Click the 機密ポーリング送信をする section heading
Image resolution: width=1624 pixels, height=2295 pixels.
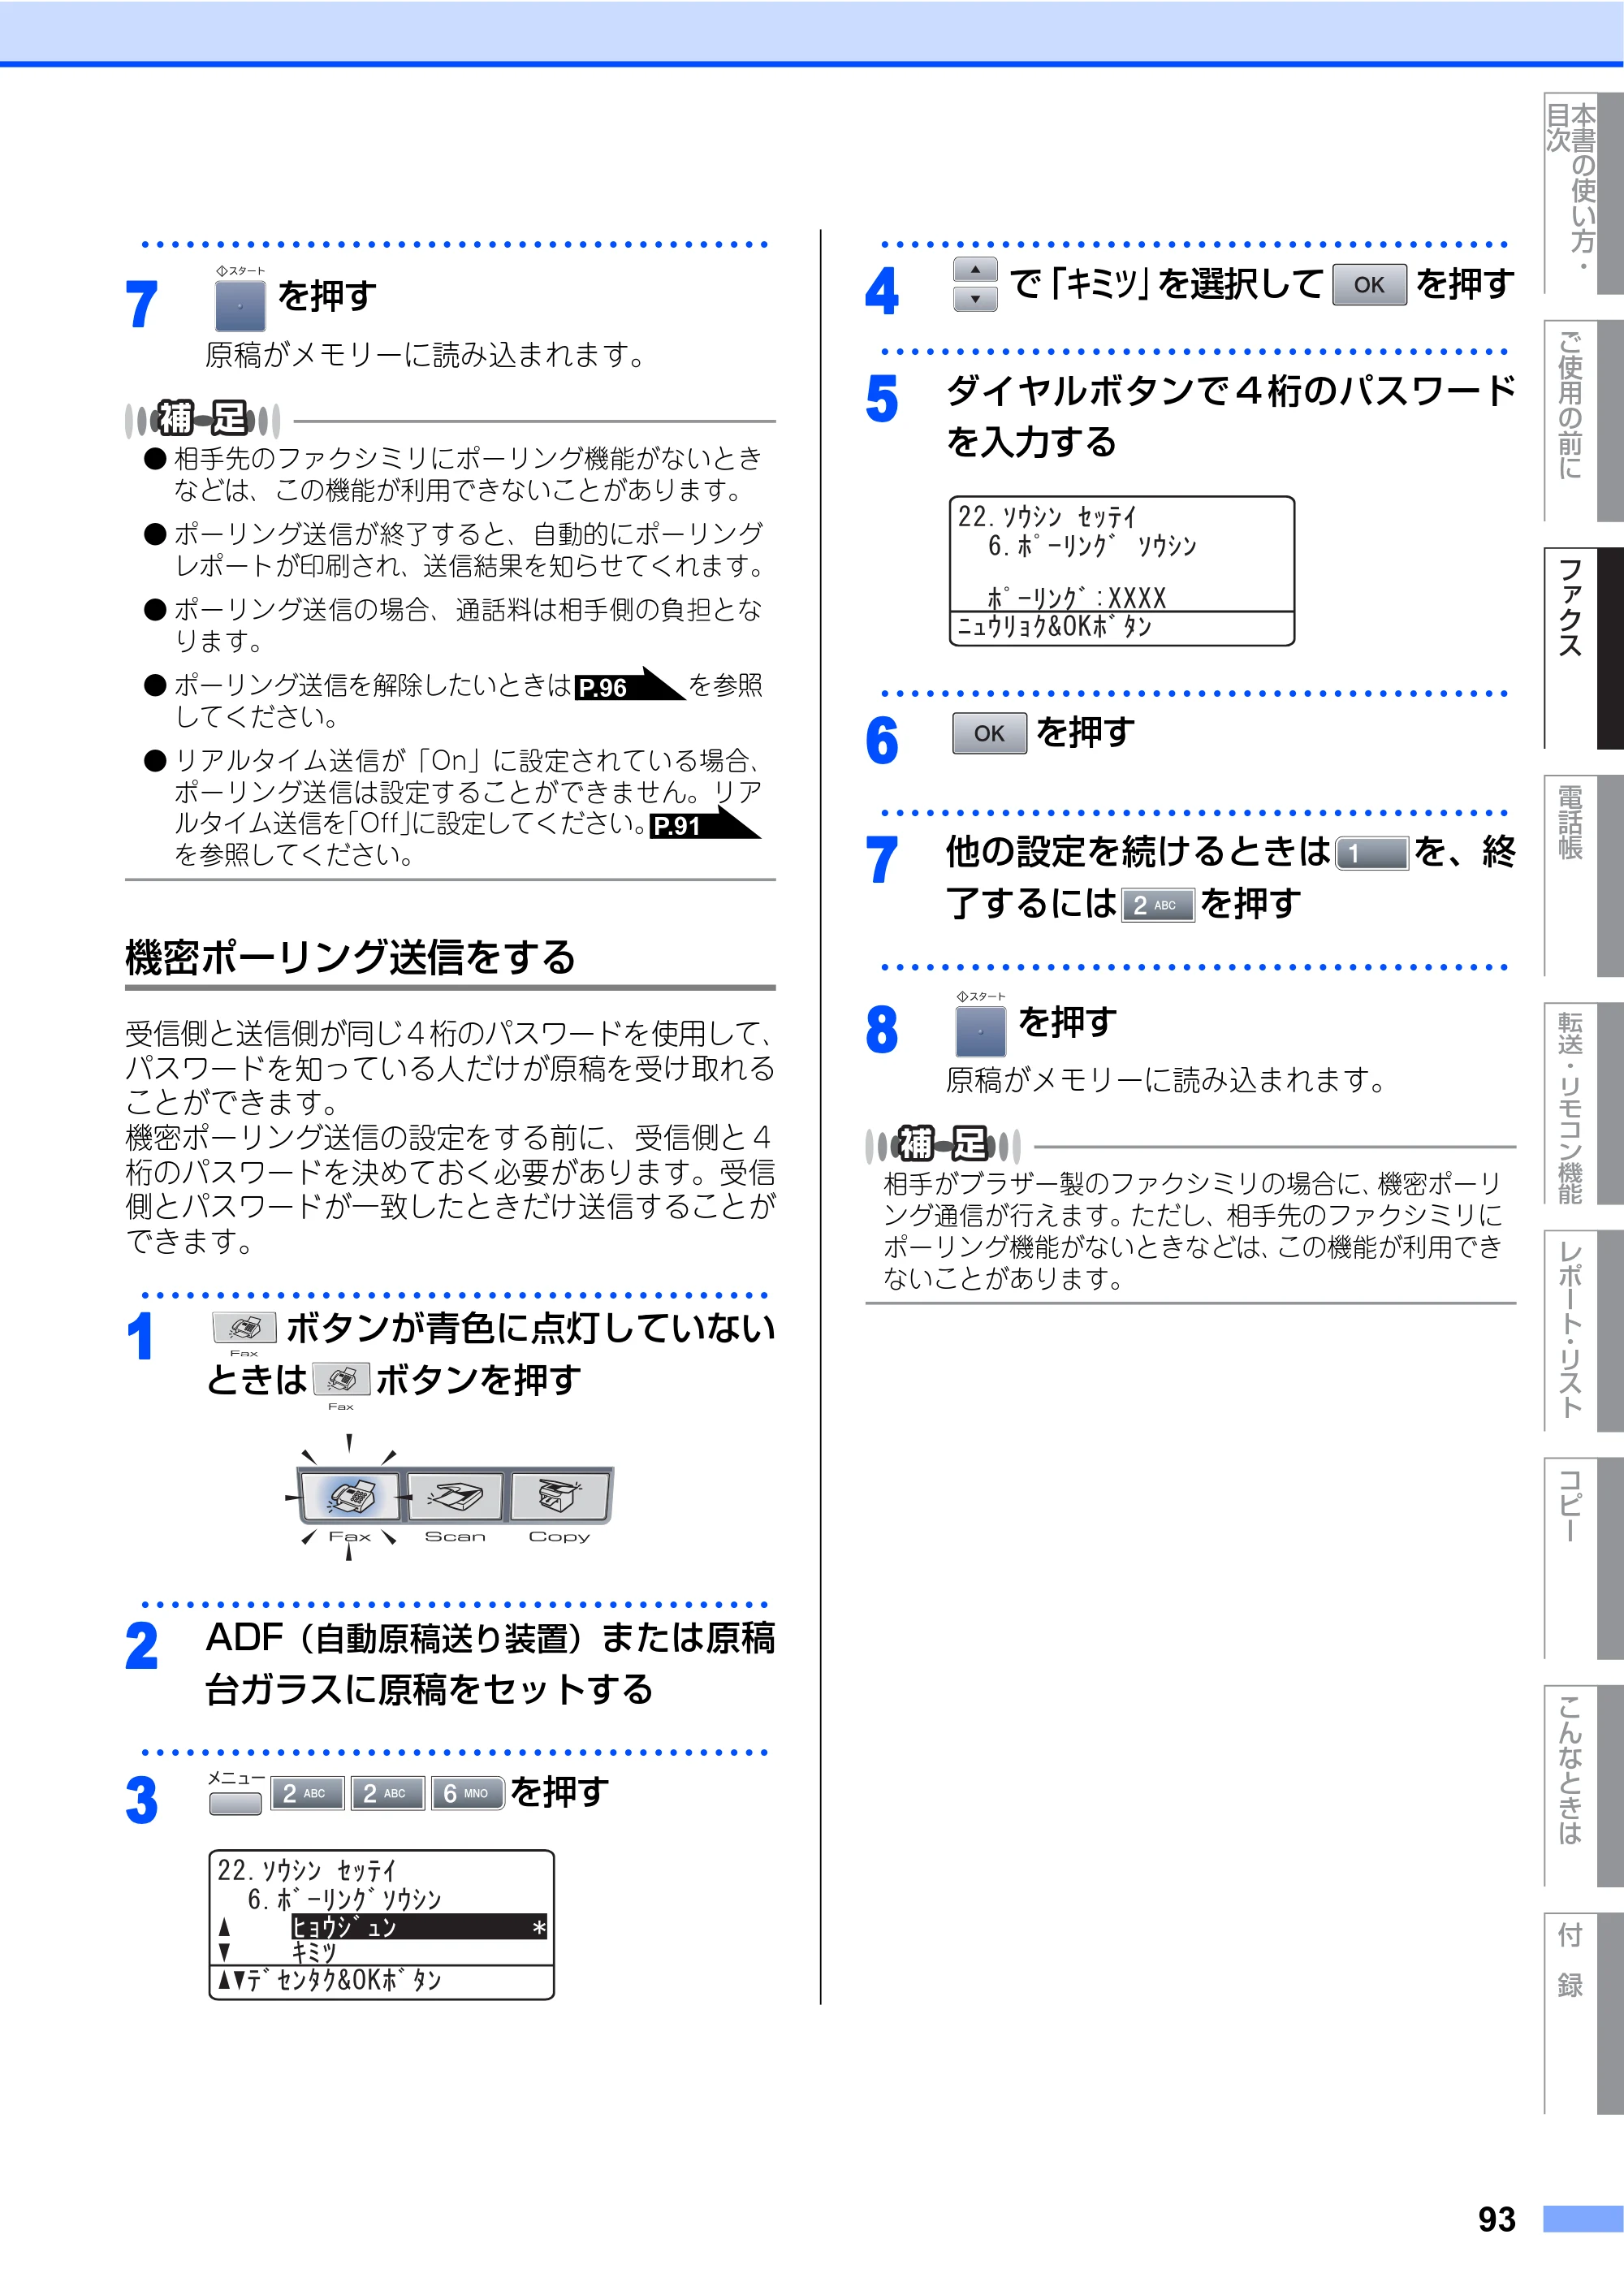[x=350, y=958]
